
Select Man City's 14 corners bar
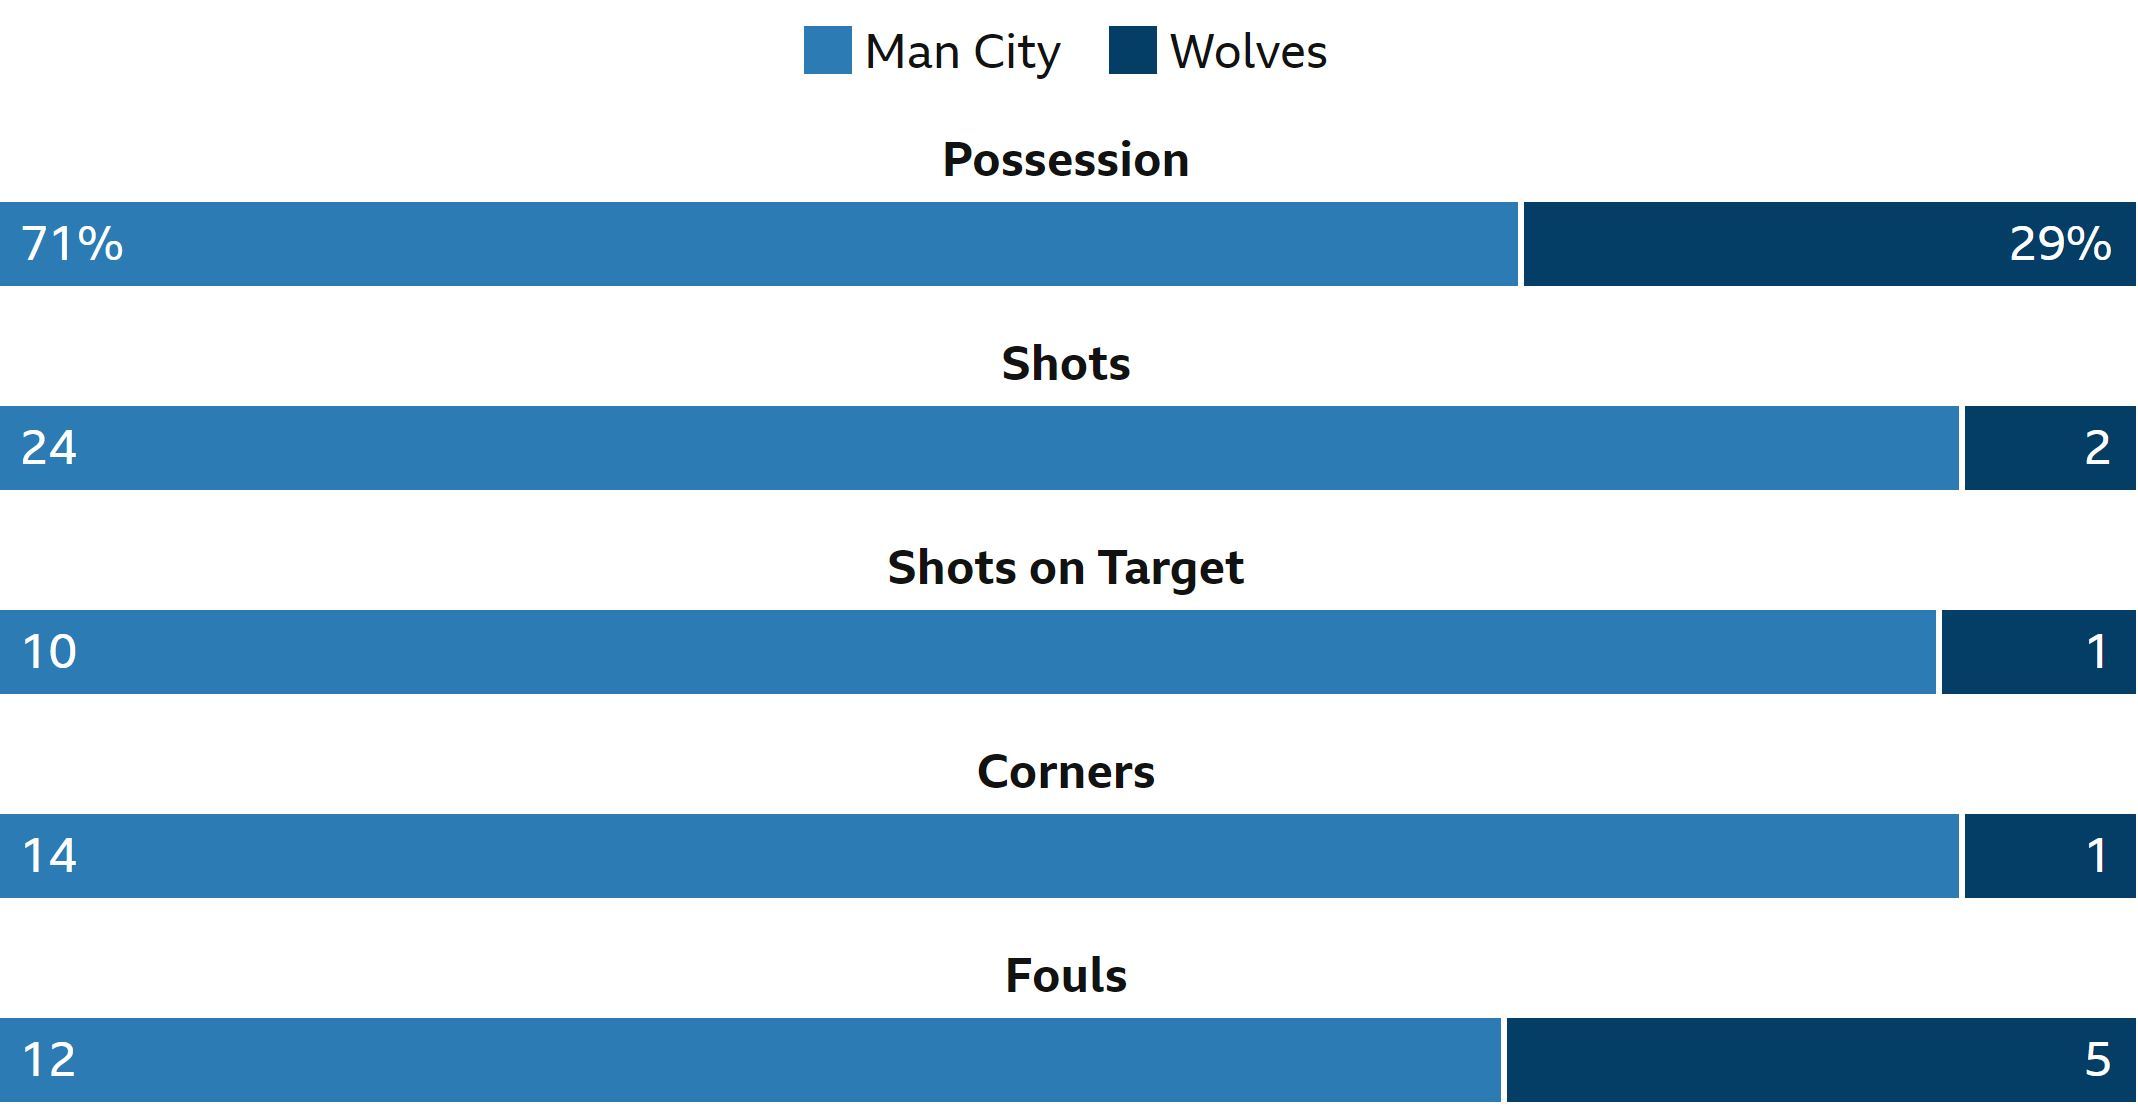pos(979,856)
